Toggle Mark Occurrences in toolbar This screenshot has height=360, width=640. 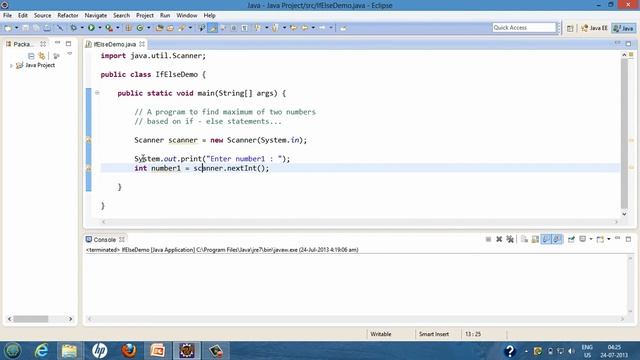pos(213,28)
